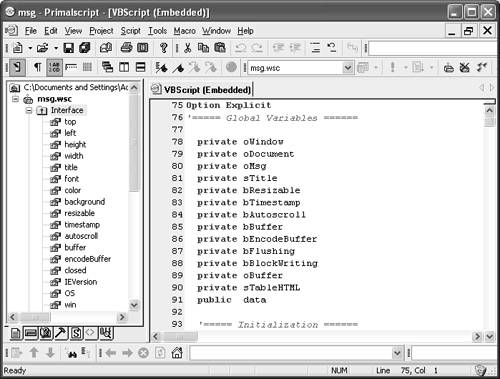The width and height of the screenshot is (500, 379).
Task: Open the Script menu
Action: click(130, 31)
